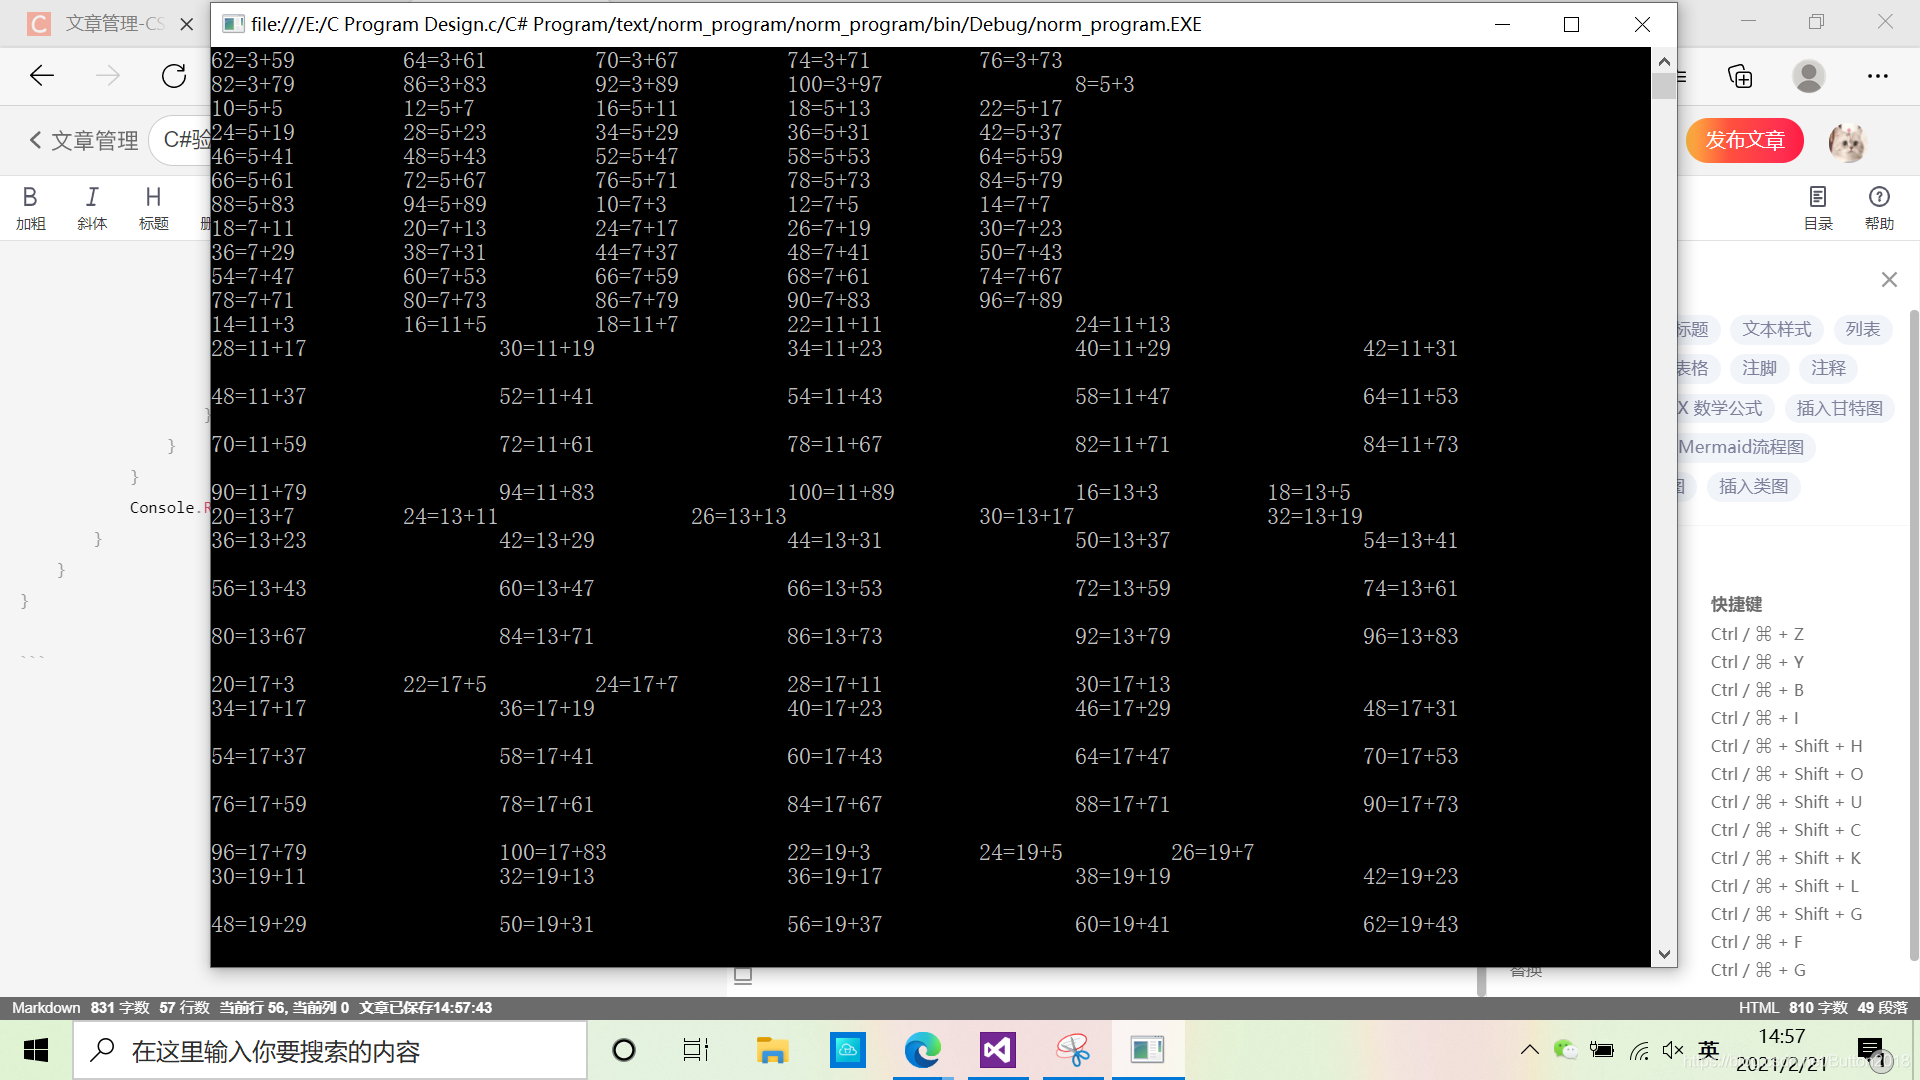The width and height of the screenshot is (1920, 1080).
Task: Go back to 文章管理
Action: [84, 141]
